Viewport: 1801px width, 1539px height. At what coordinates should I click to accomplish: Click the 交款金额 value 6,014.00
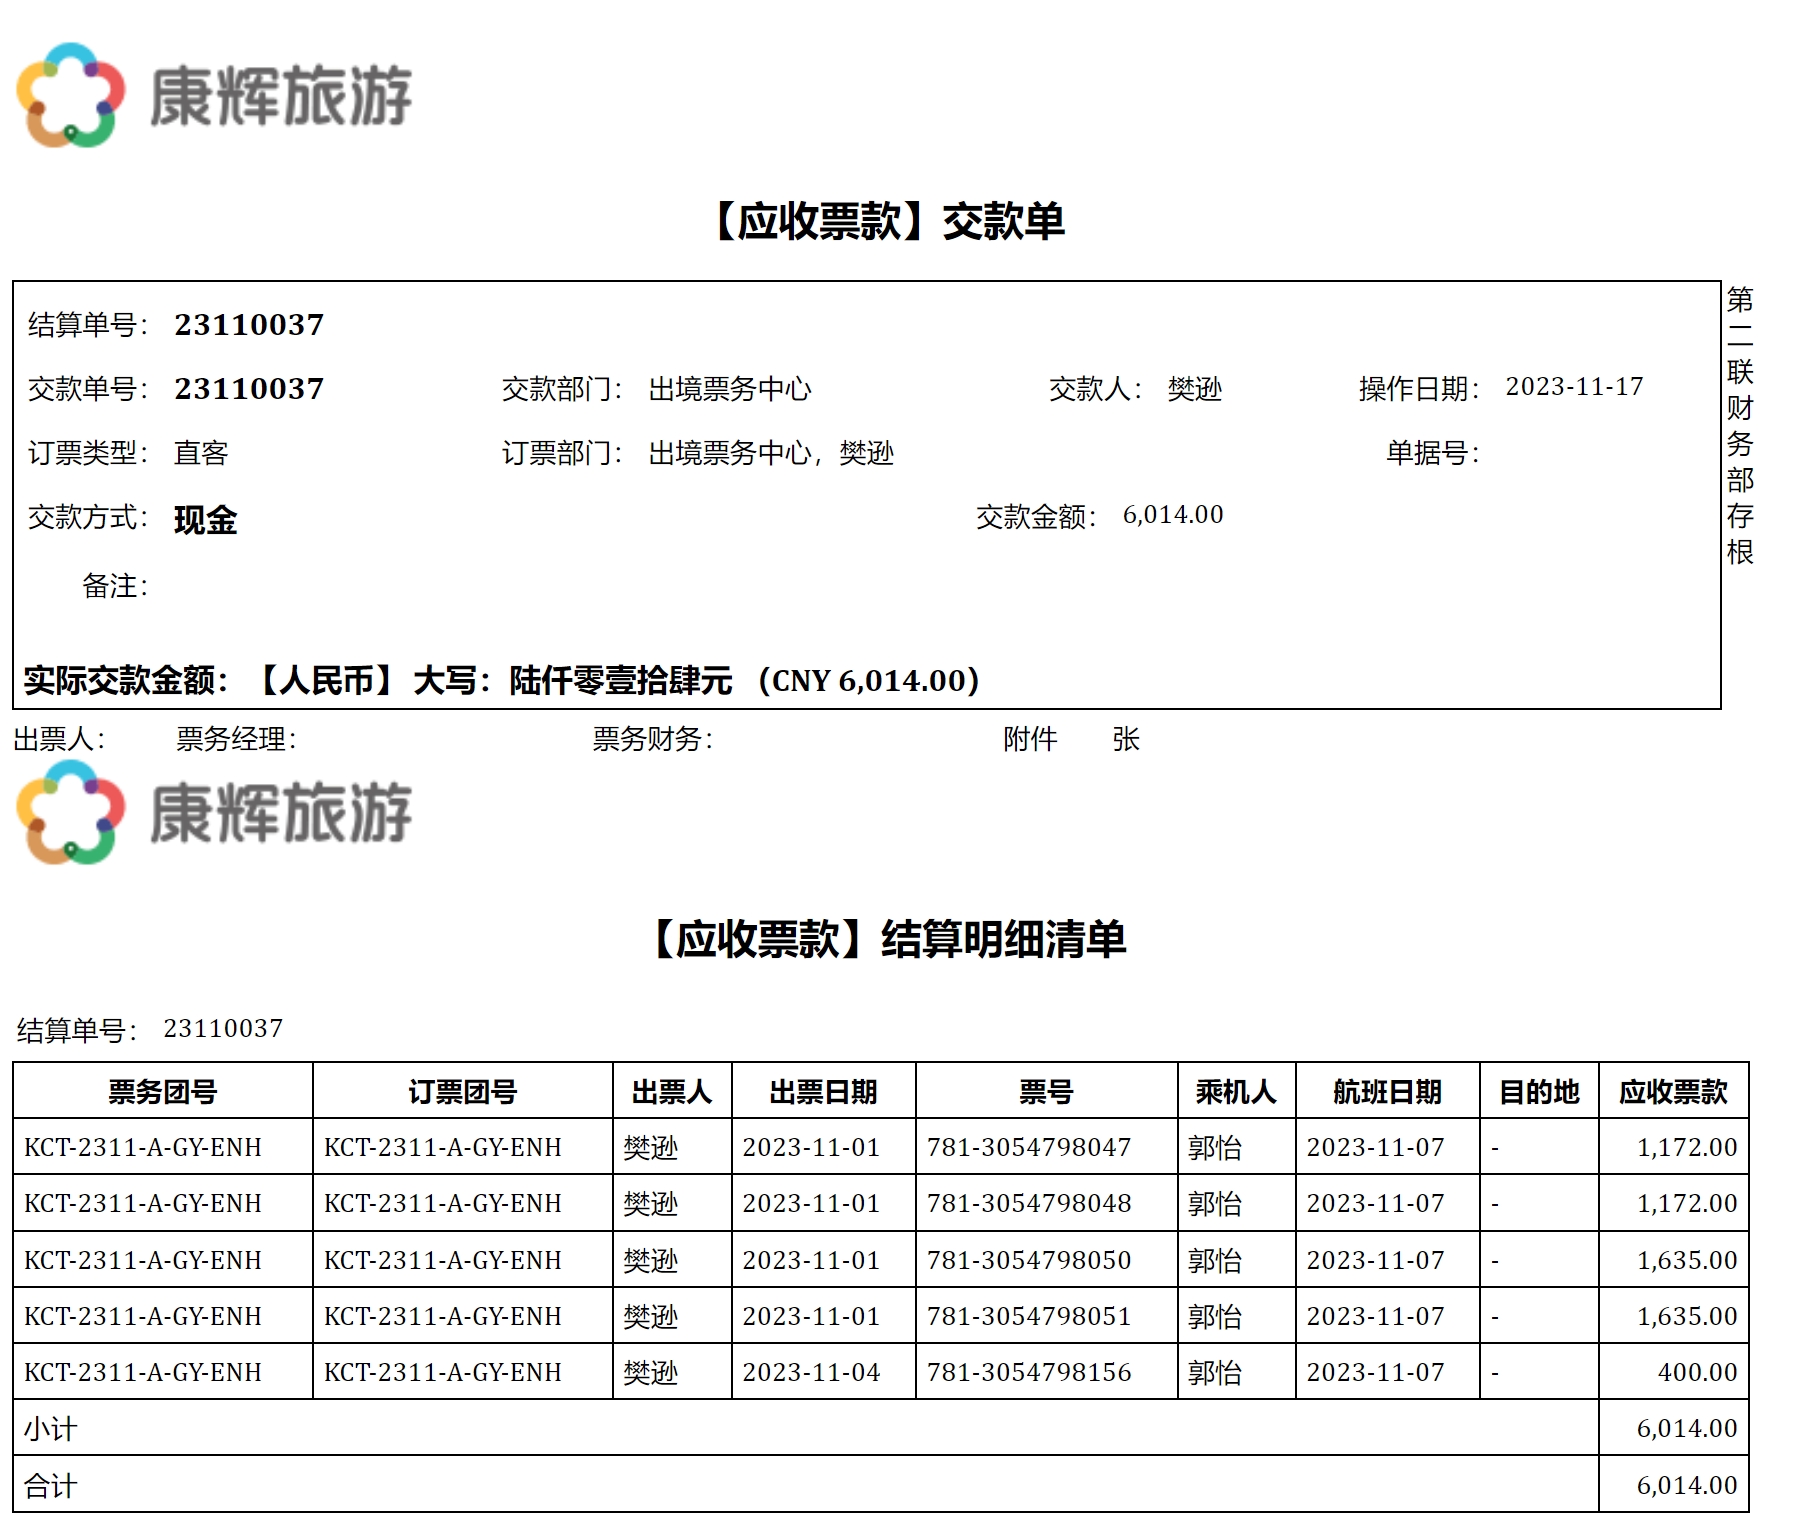tap(1172, 515)
